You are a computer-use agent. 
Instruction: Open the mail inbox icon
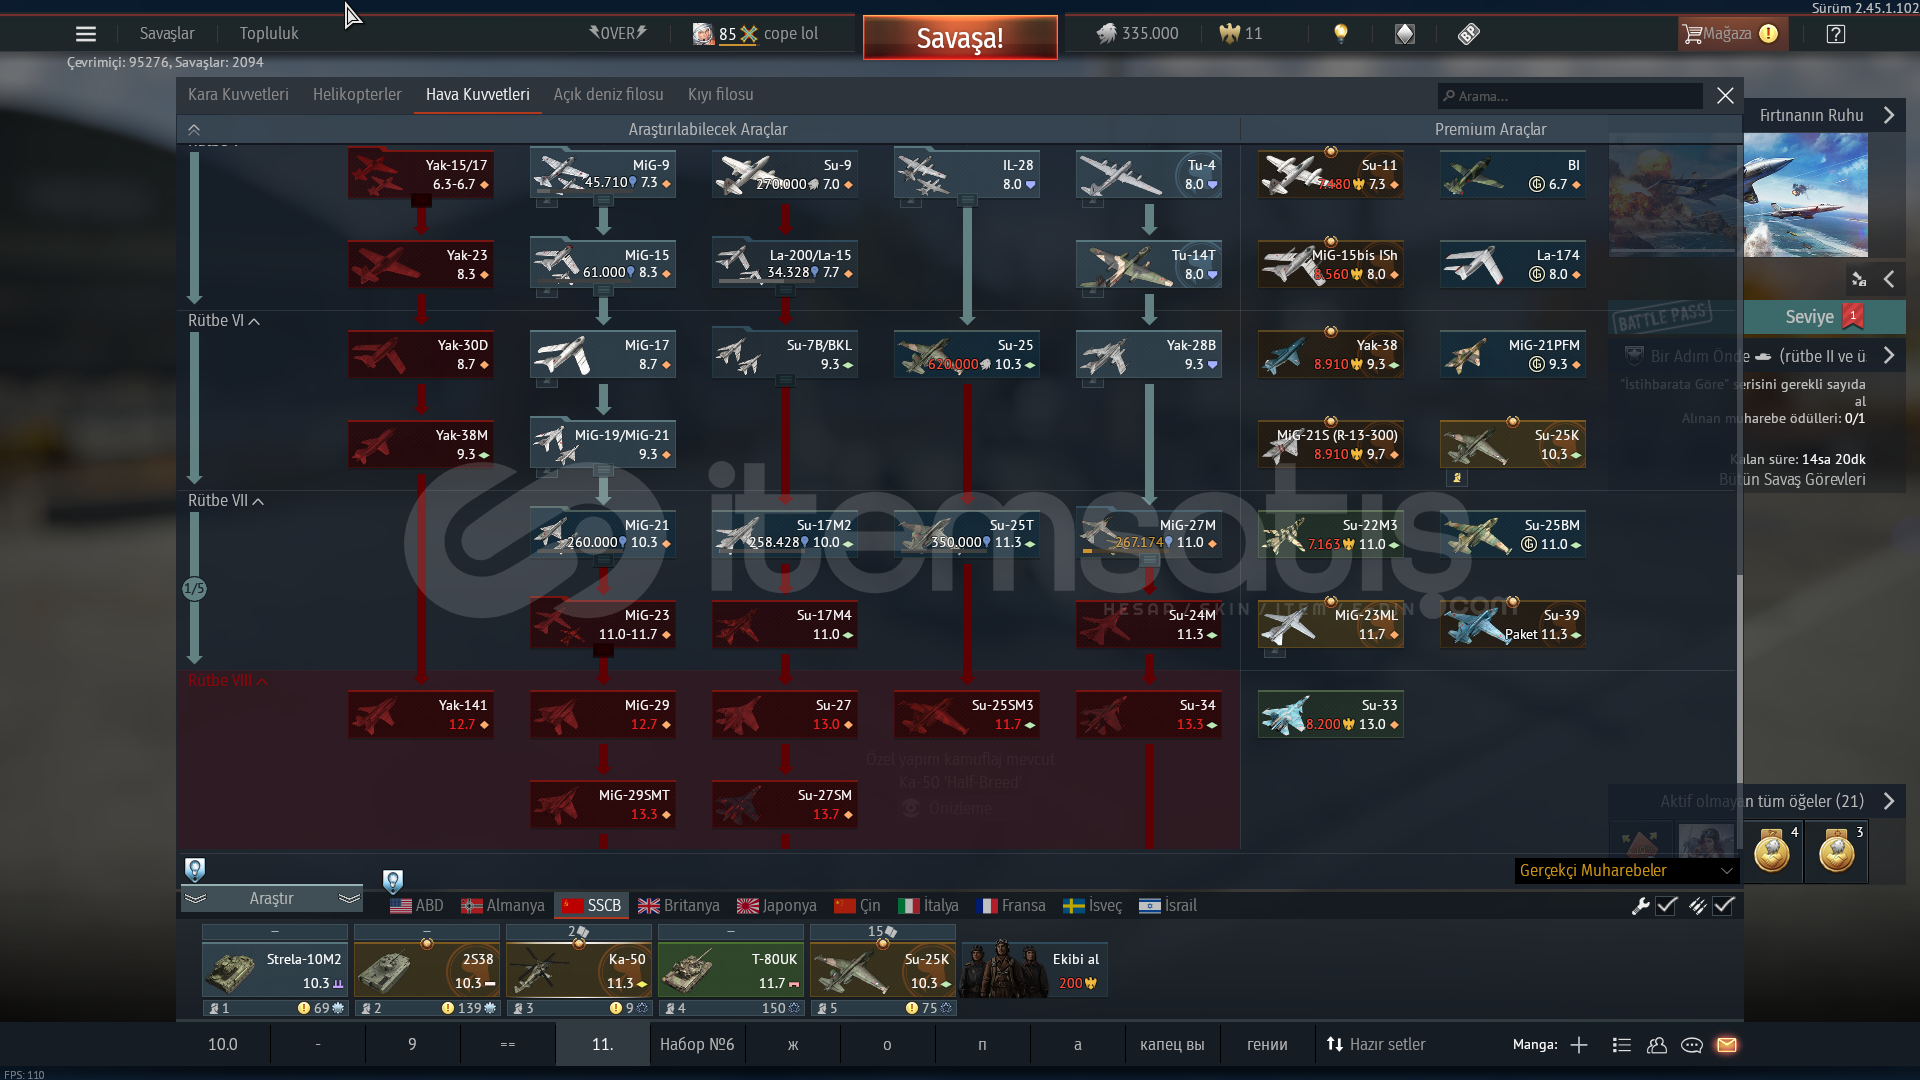coord(1727,1045)
